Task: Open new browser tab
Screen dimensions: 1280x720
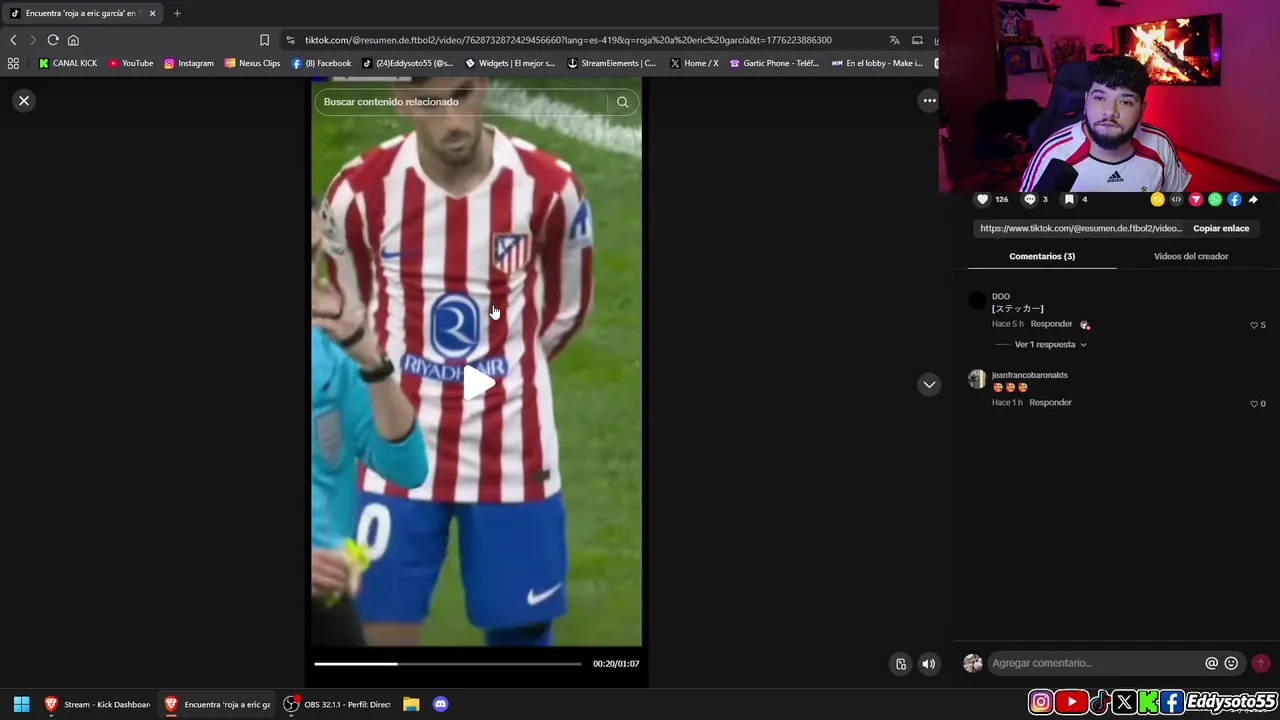Action: click(x=177, y=13)
